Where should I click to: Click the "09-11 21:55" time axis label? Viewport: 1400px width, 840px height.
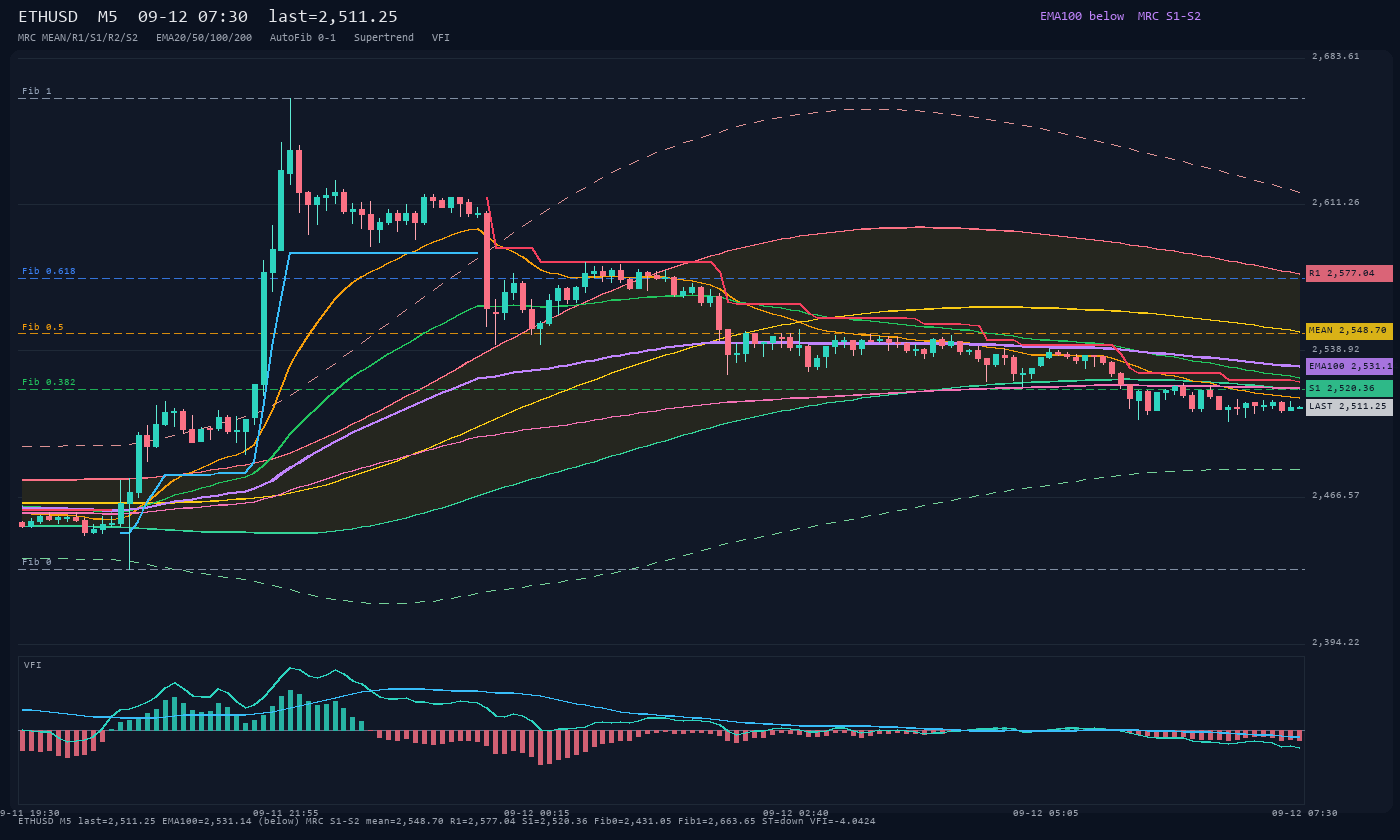coord(286,813)
